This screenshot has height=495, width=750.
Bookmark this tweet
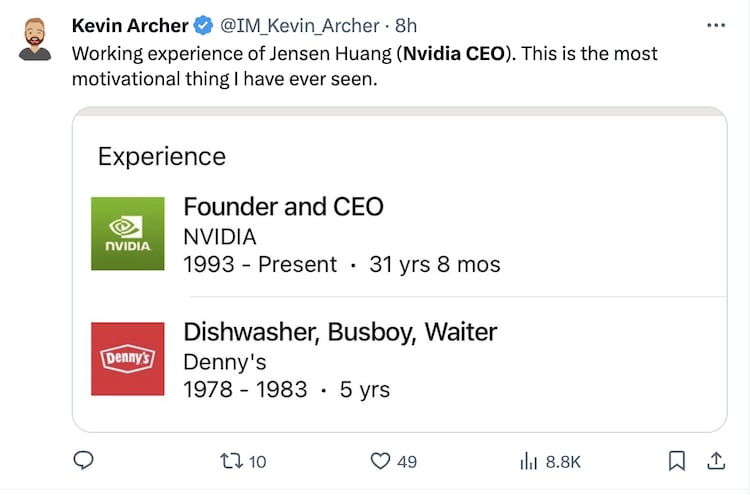(x=677, y=461)
